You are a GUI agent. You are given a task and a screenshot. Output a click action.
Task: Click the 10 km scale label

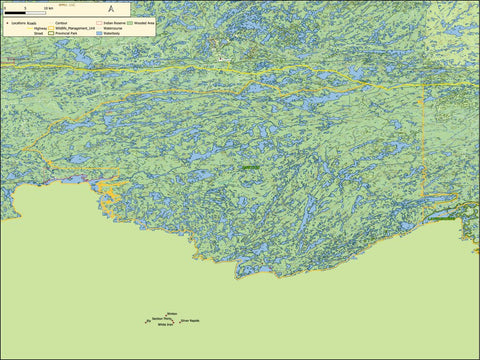click(x=48, y=8)
